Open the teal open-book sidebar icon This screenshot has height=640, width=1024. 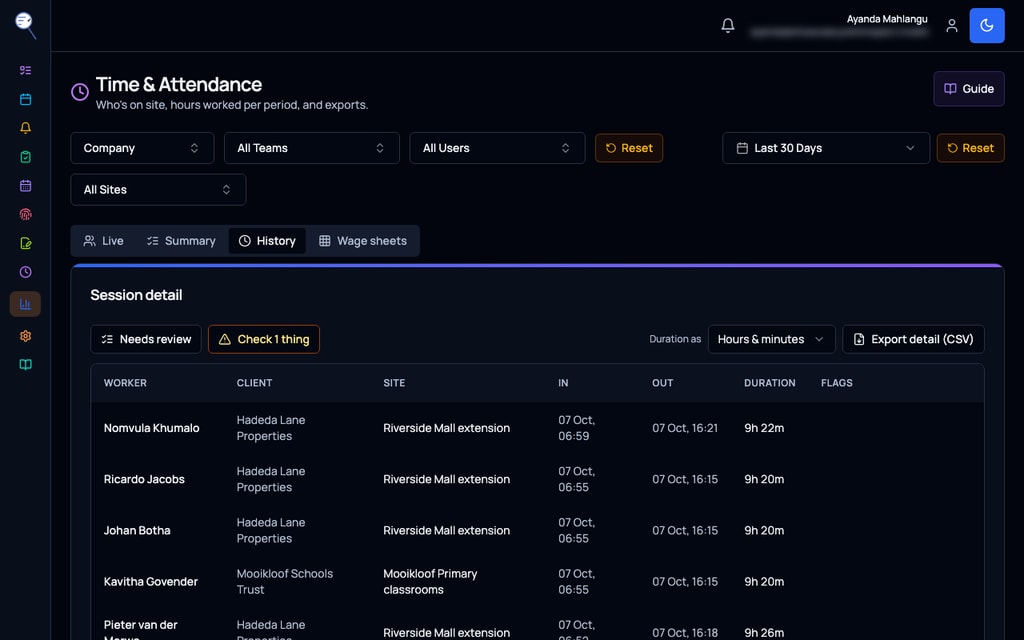(25, 364)
